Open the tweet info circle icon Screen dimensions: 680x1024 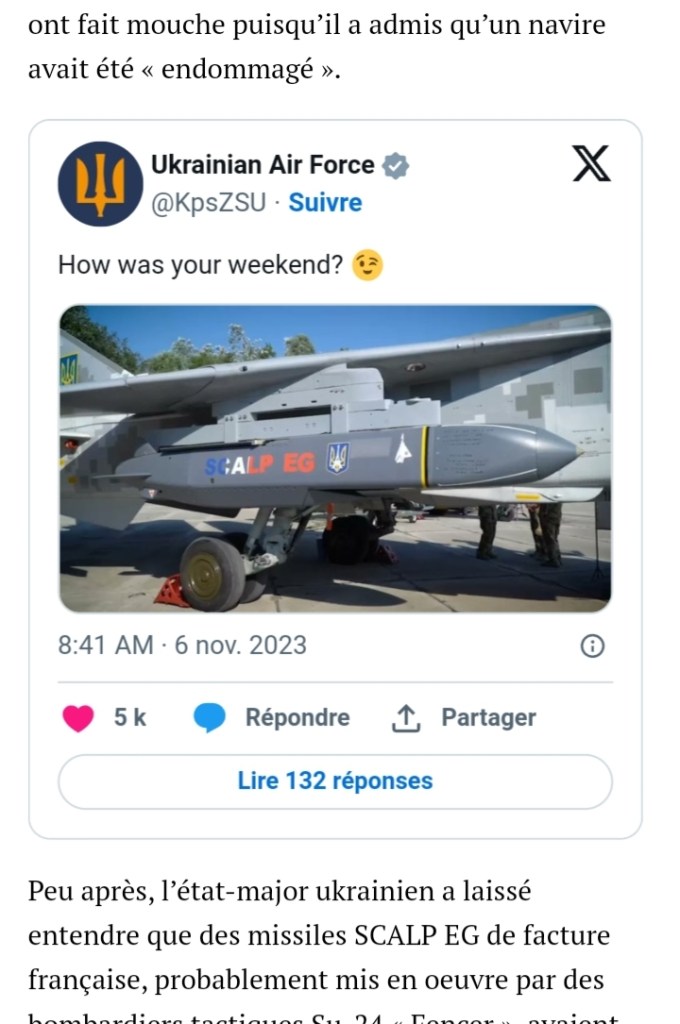(x=592, y=647)
